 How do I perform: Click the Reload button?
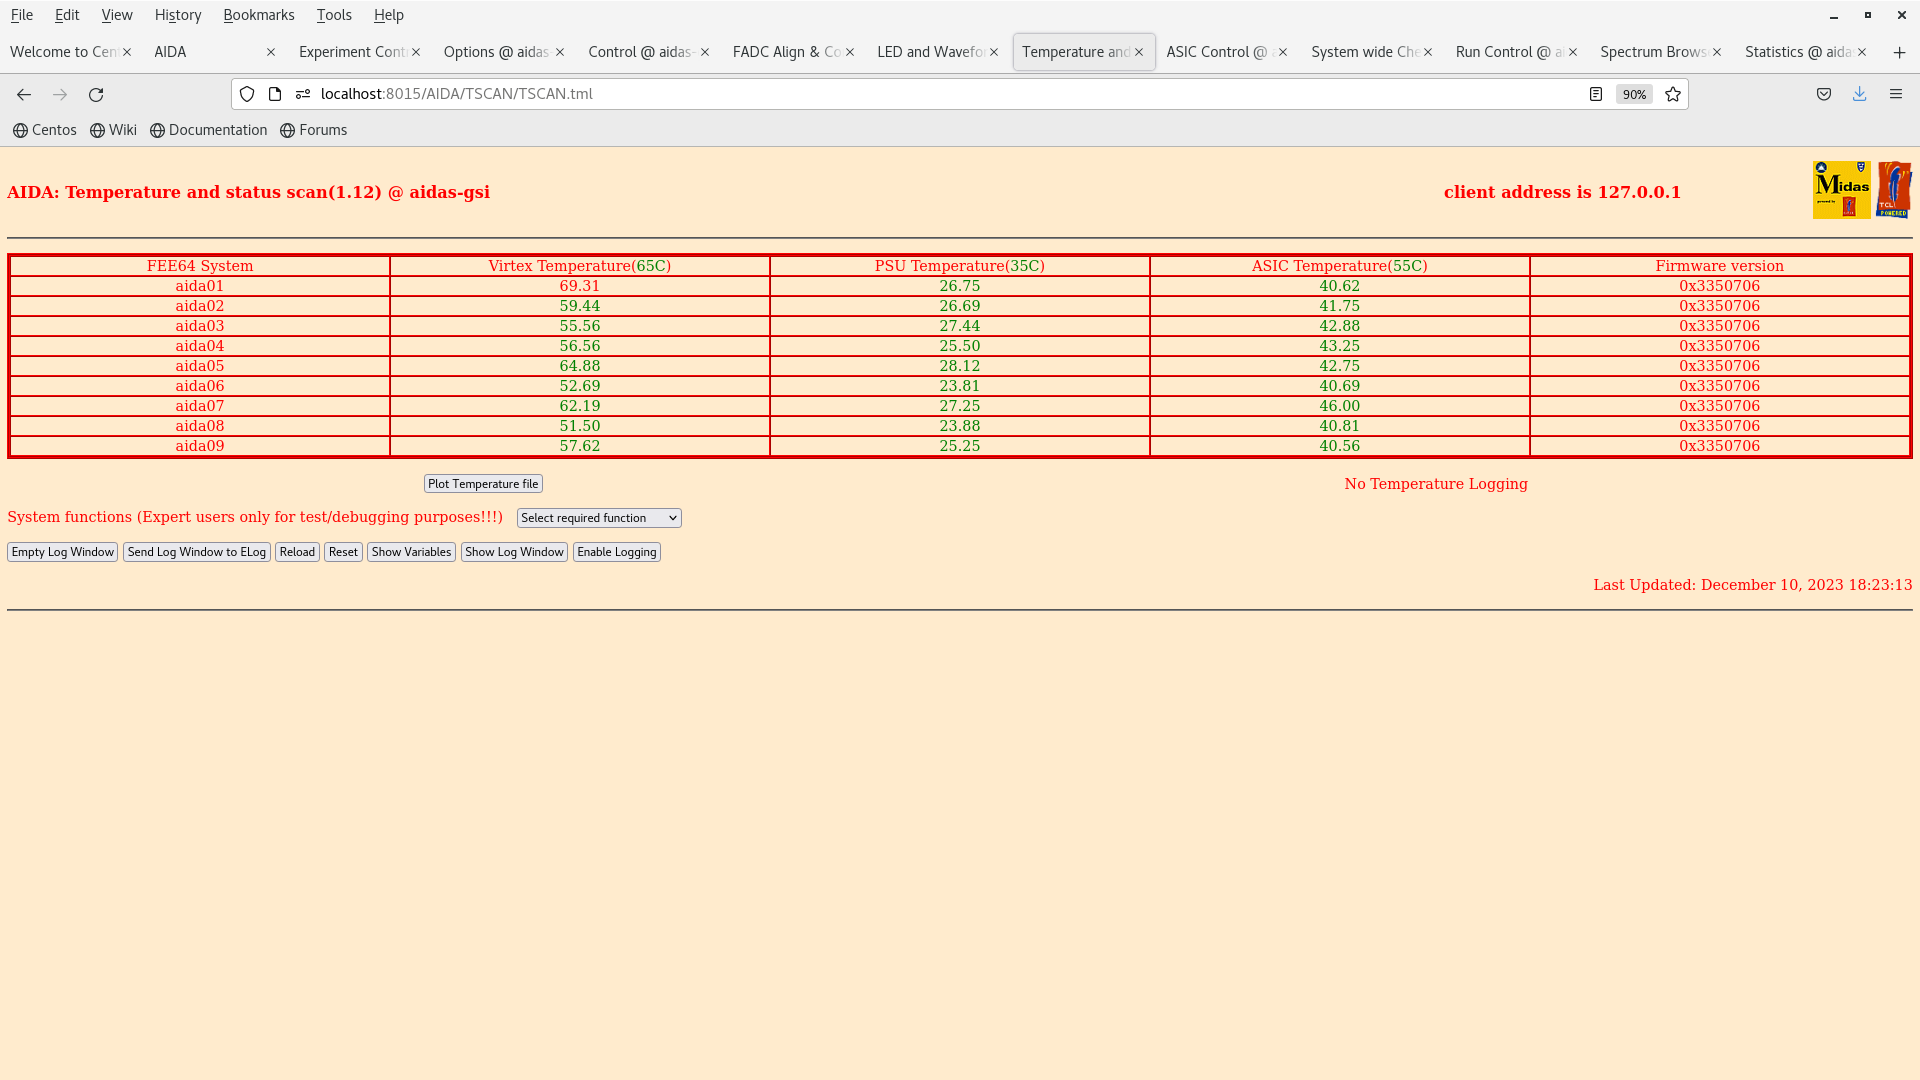(297, 551)
